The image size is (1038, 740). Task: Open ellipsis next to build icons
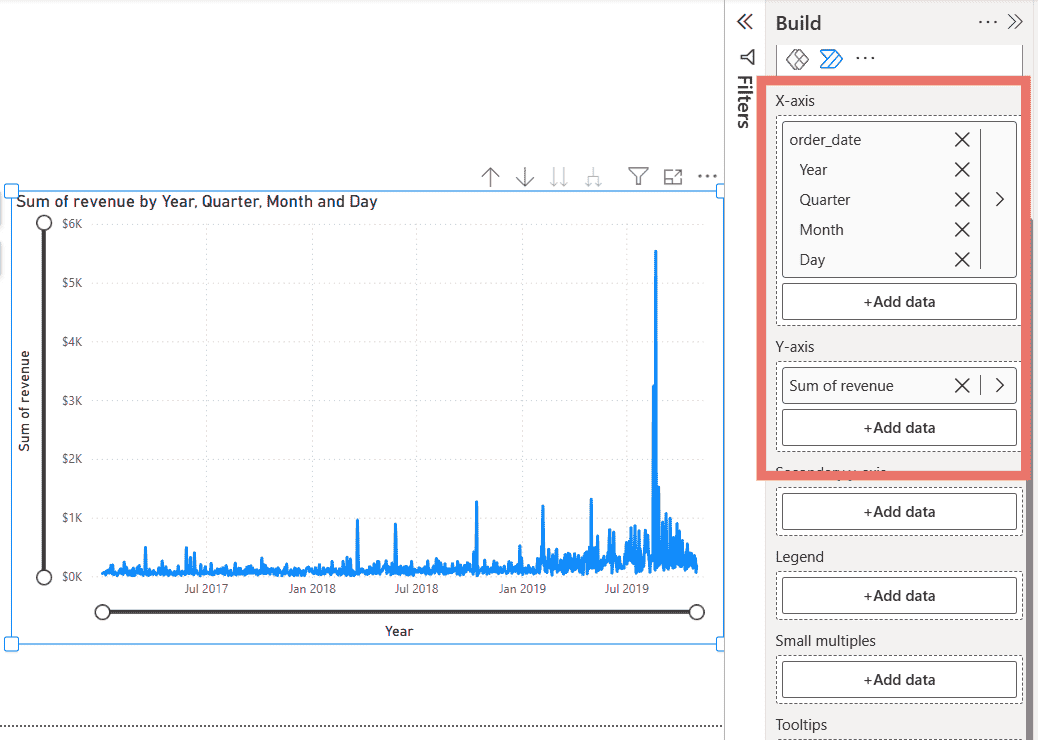(x=865, y=58)
